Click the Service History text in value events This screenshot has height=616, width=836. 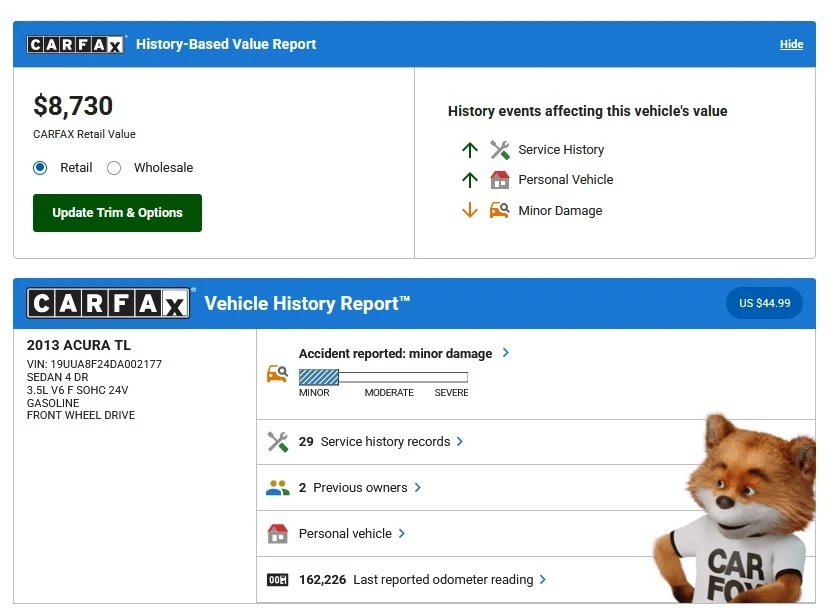[x=561, y=150]
